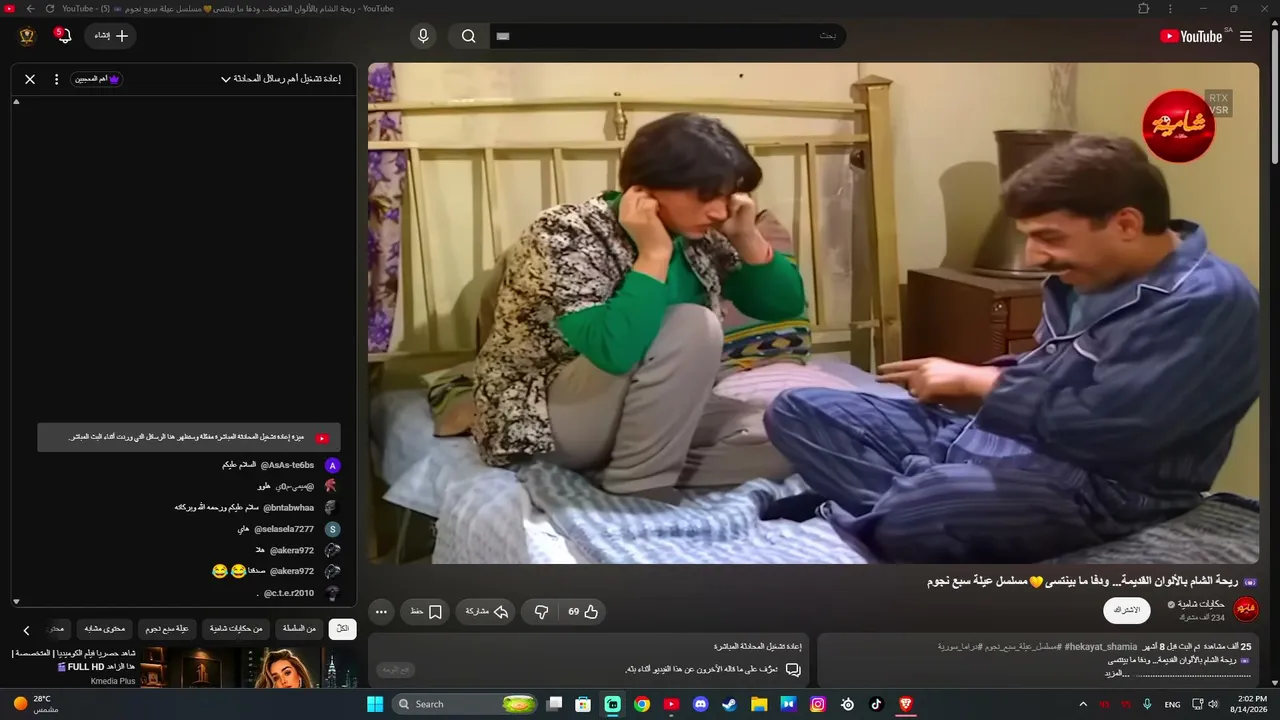Open Google Chrome from the taskbar
Image resolution: width=1280 pixels, height=720 pixels.
point(642,704)
